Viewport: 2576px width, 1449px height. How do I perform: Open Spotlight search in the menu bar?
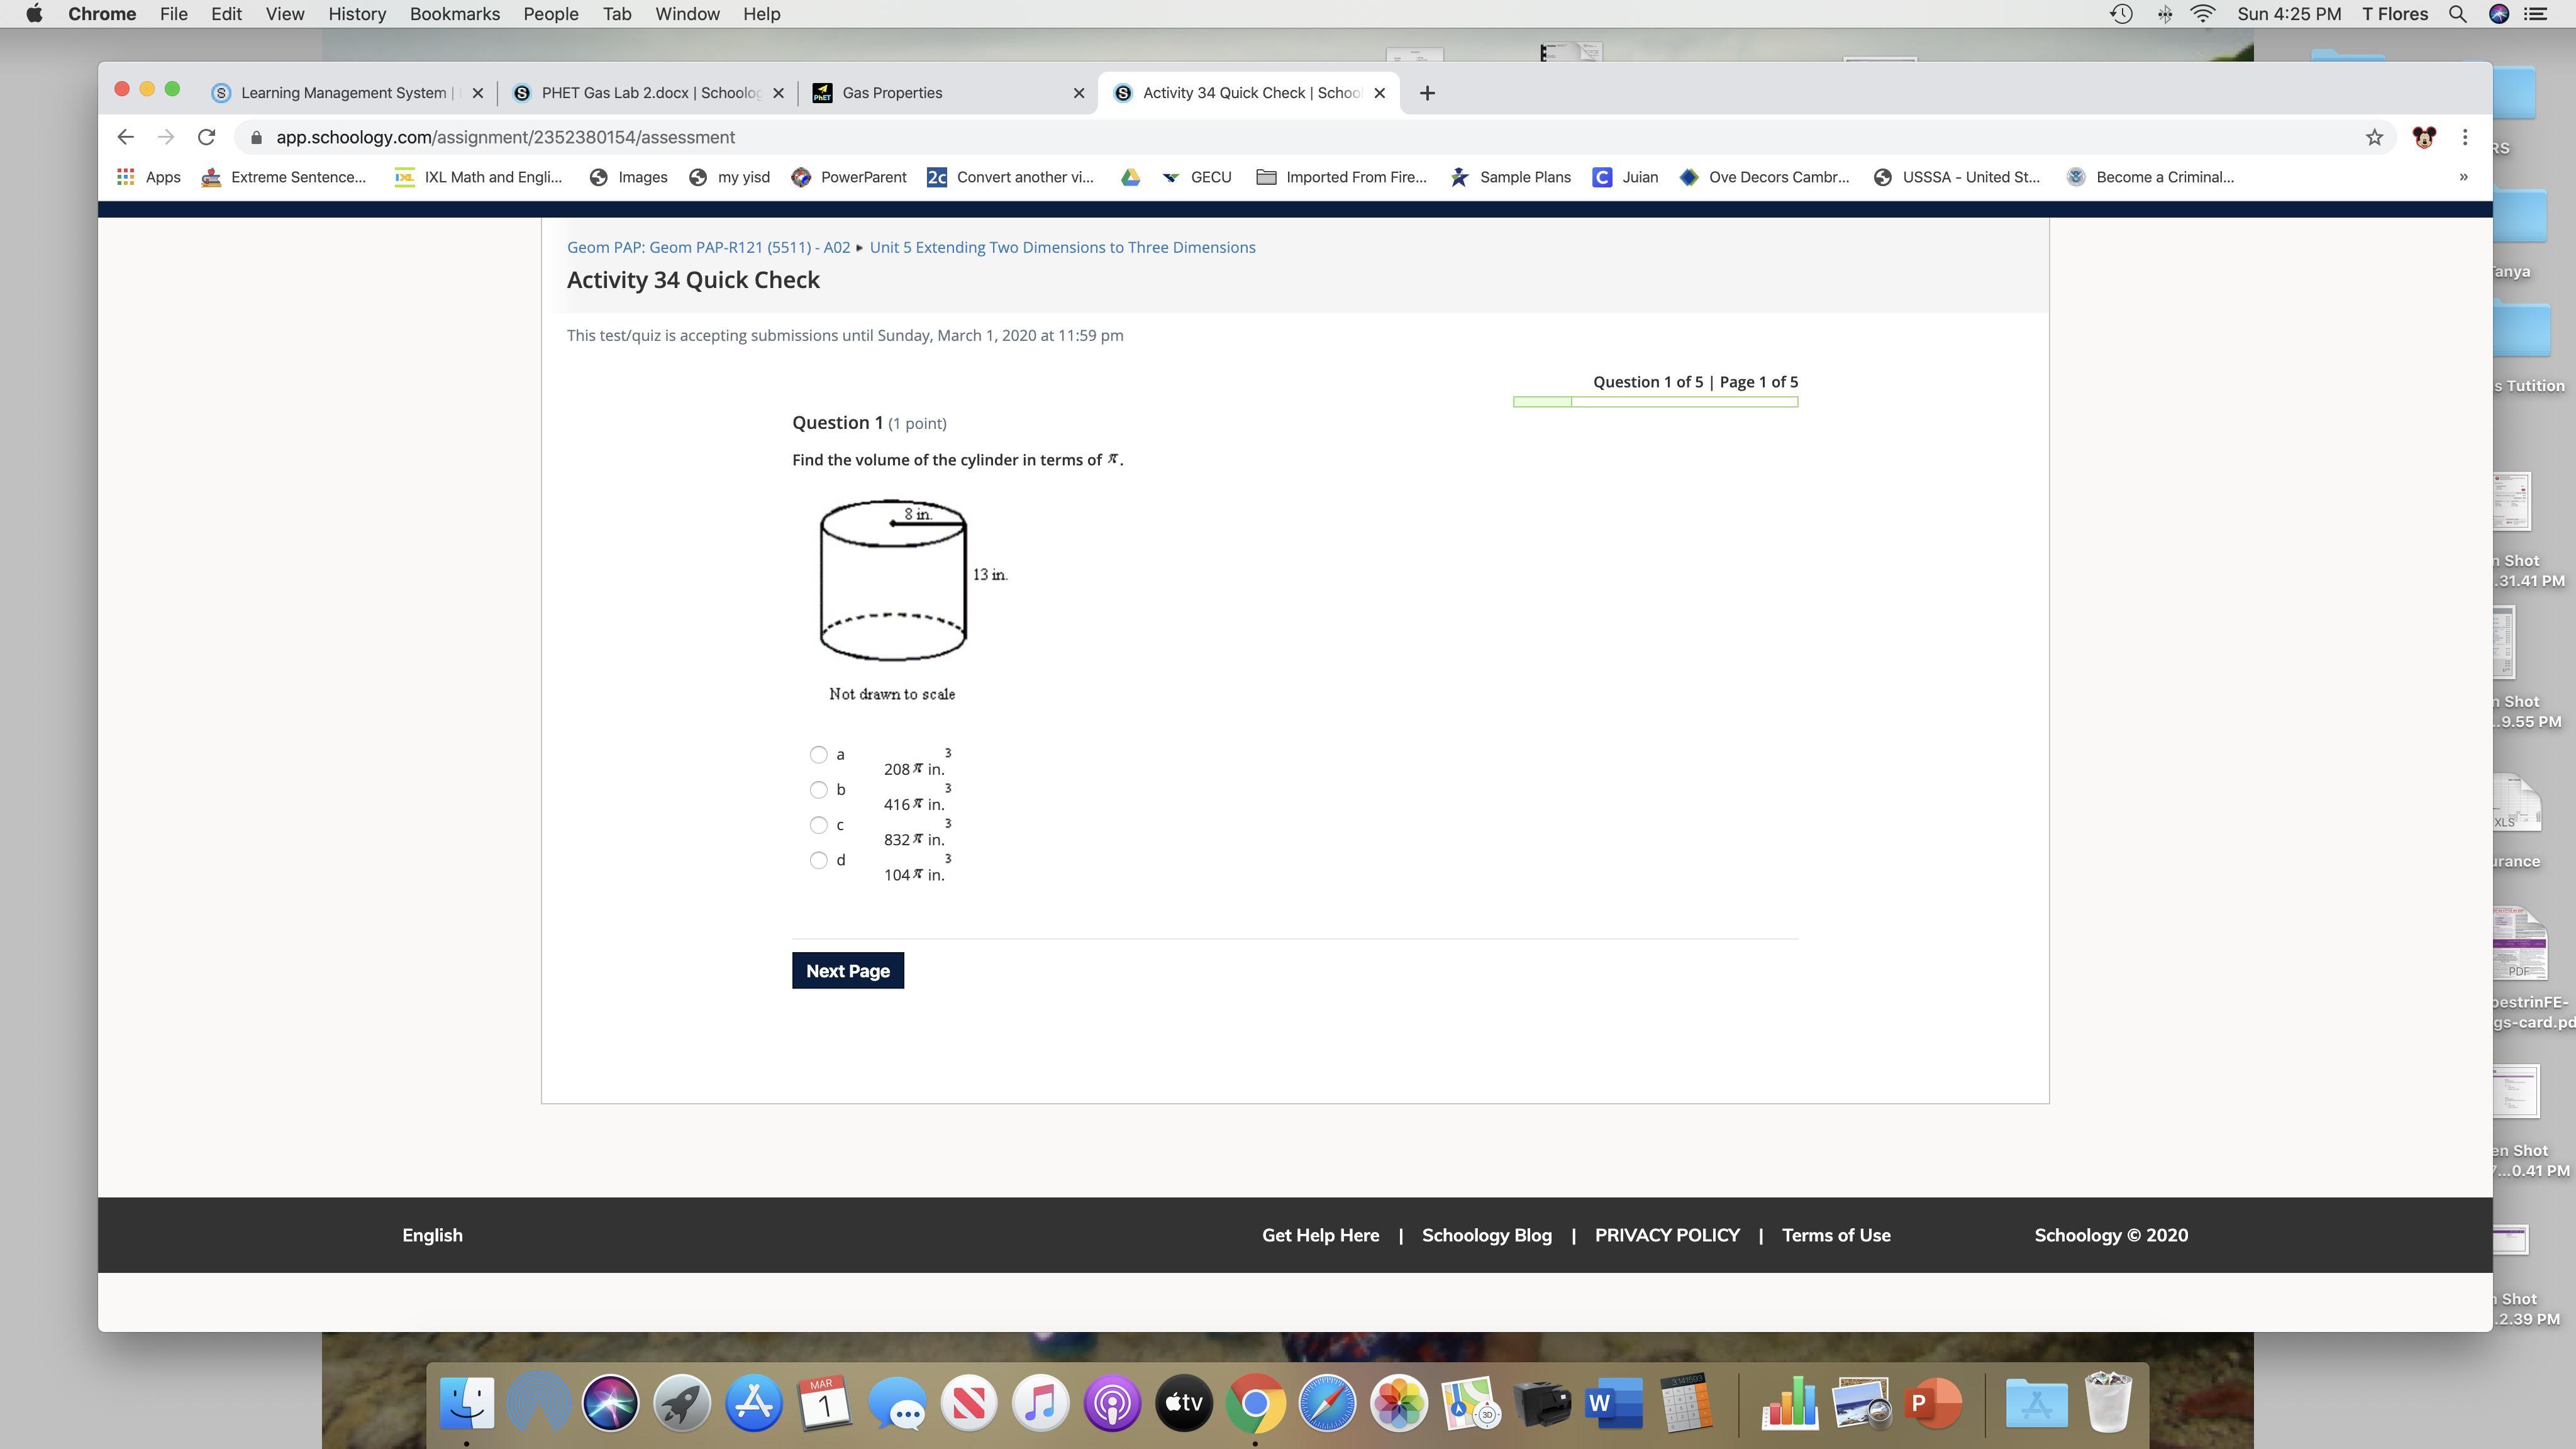(2457, 14)
